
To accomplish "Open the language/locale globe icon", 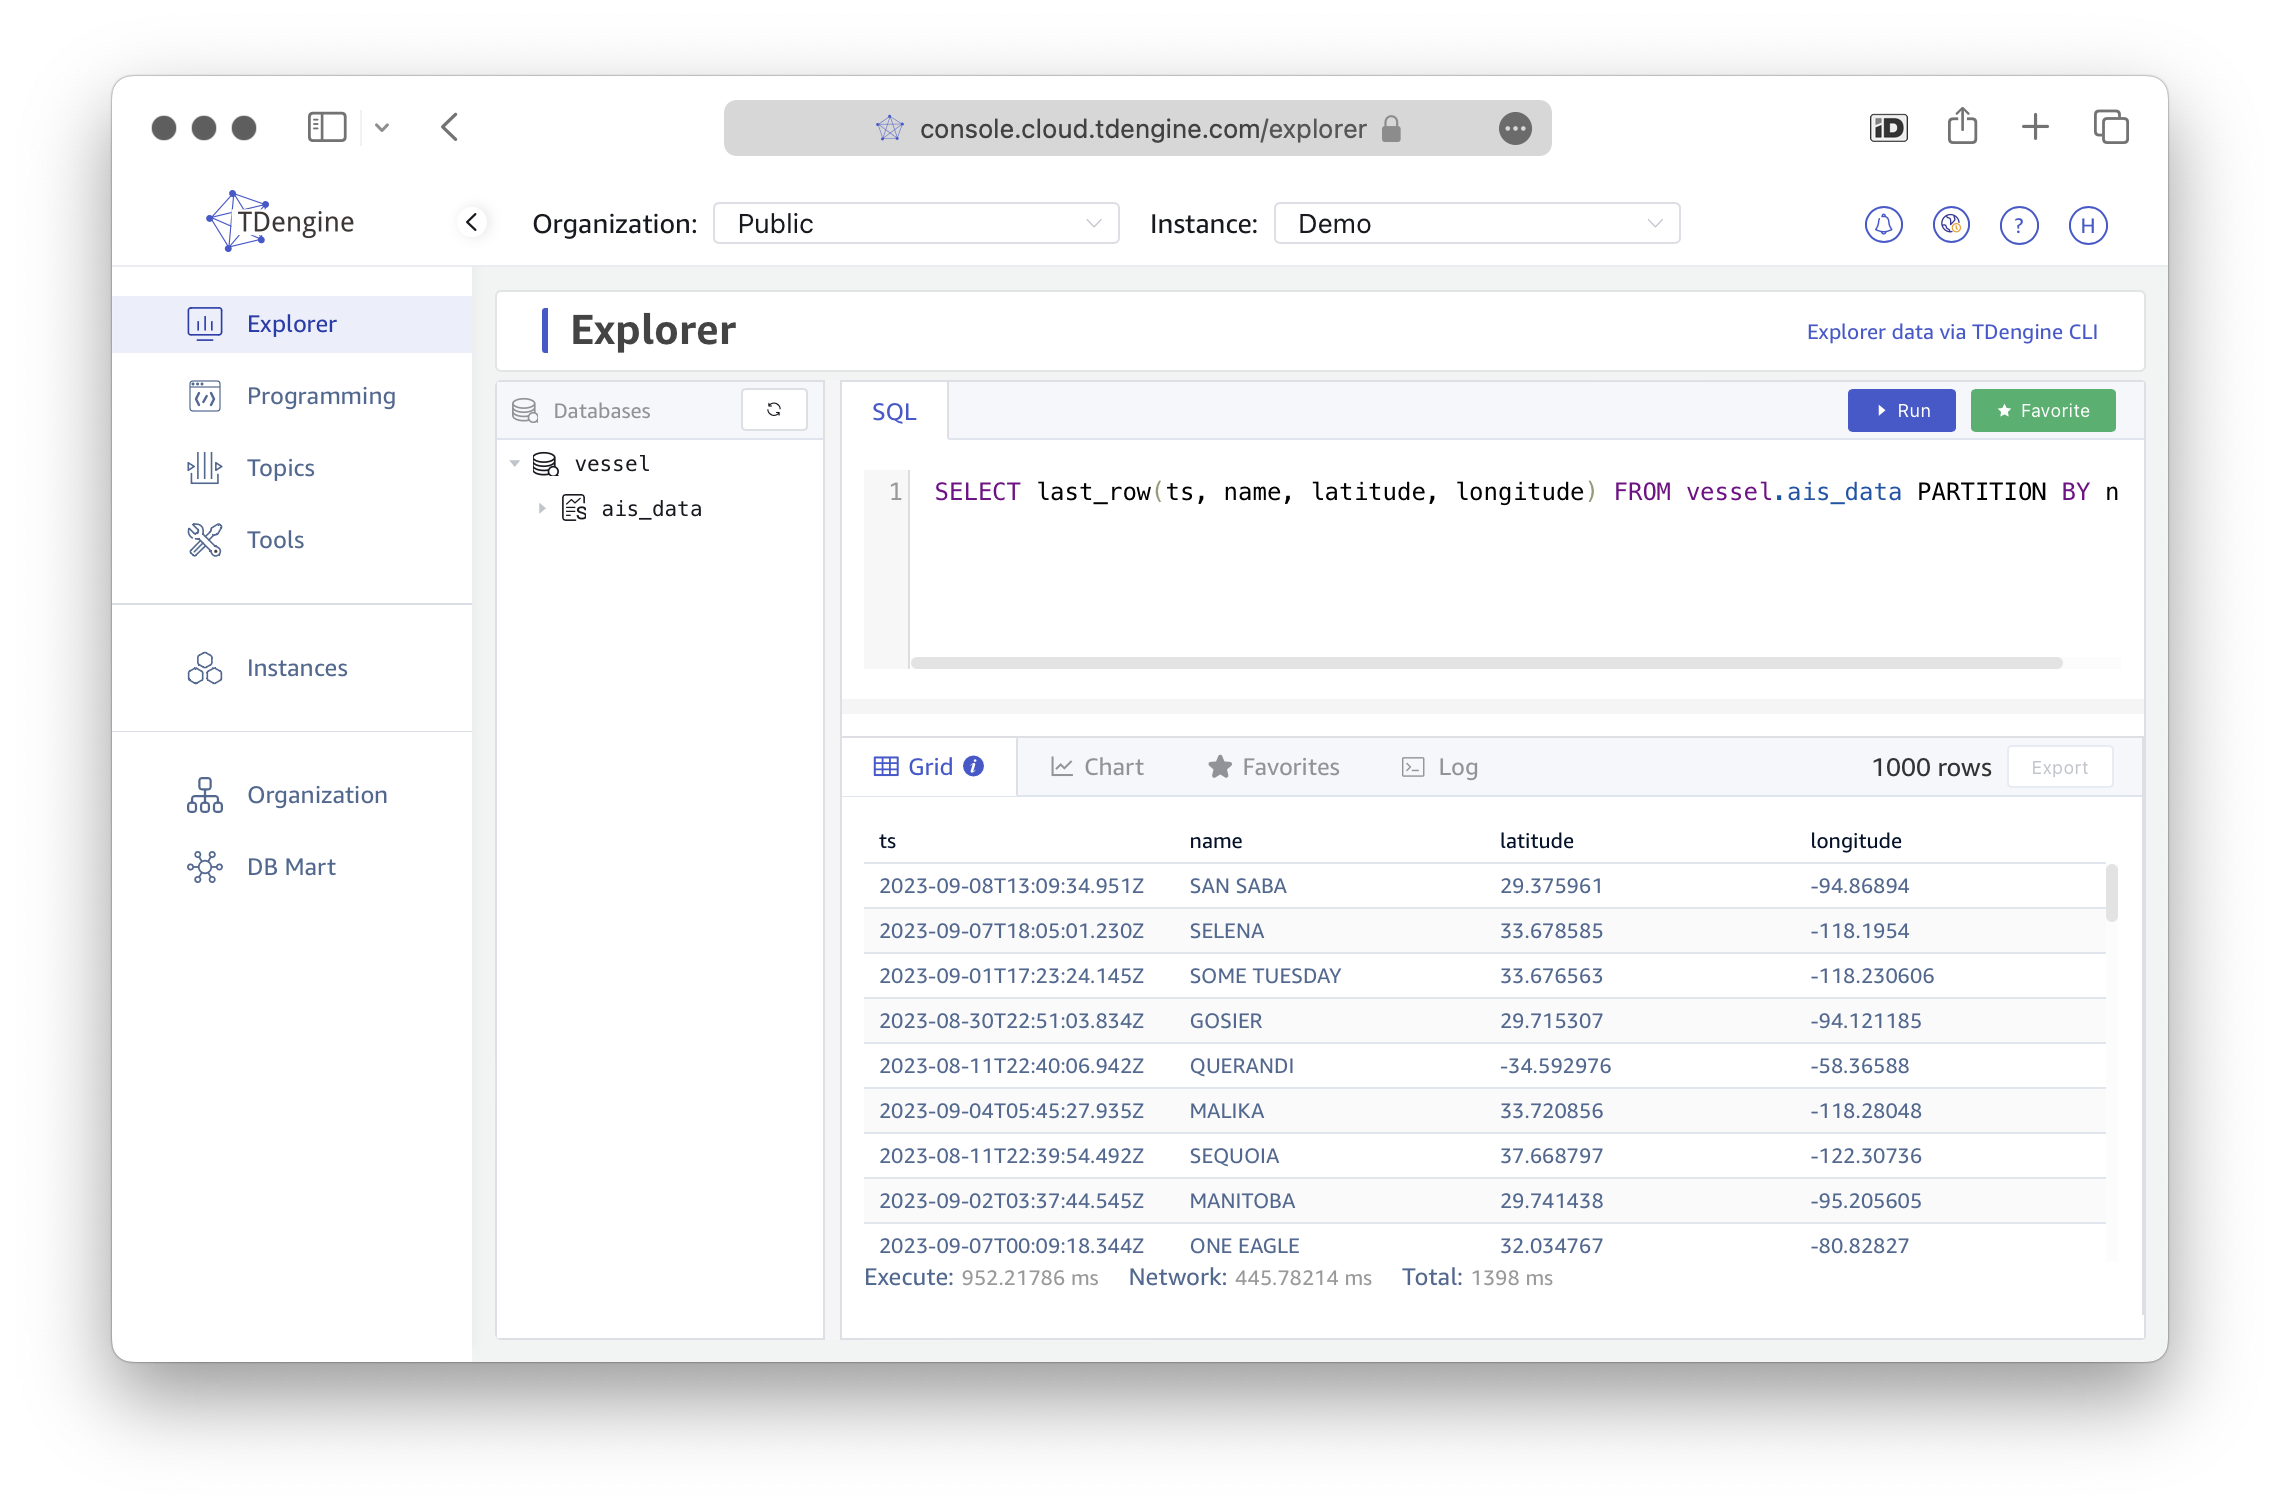I will pos(1951,224).
